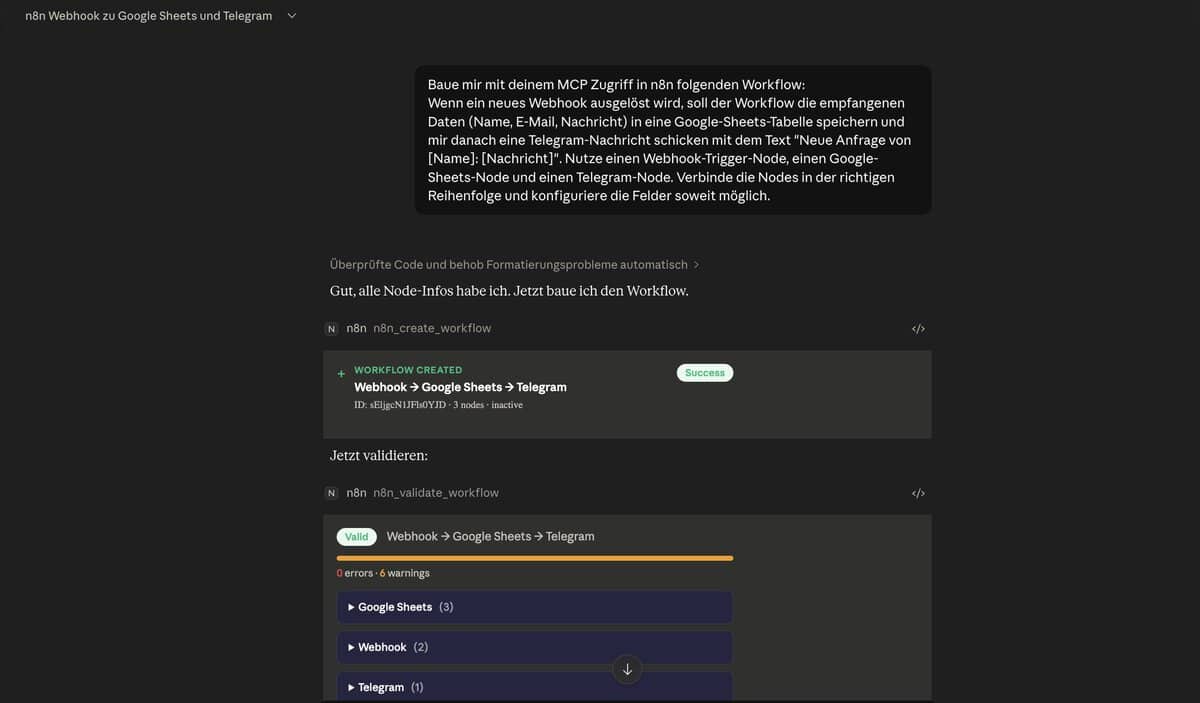Expand the Google Sheets warnings section

tap(534, 607)
